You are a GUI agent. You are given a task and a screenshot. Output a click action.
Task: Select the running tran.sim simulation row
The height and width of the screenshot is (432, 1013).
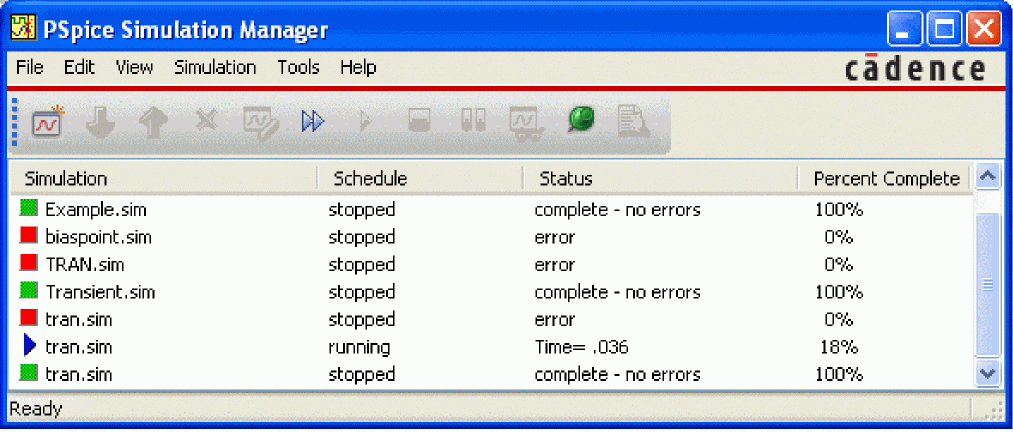click(x=490, y=347)
